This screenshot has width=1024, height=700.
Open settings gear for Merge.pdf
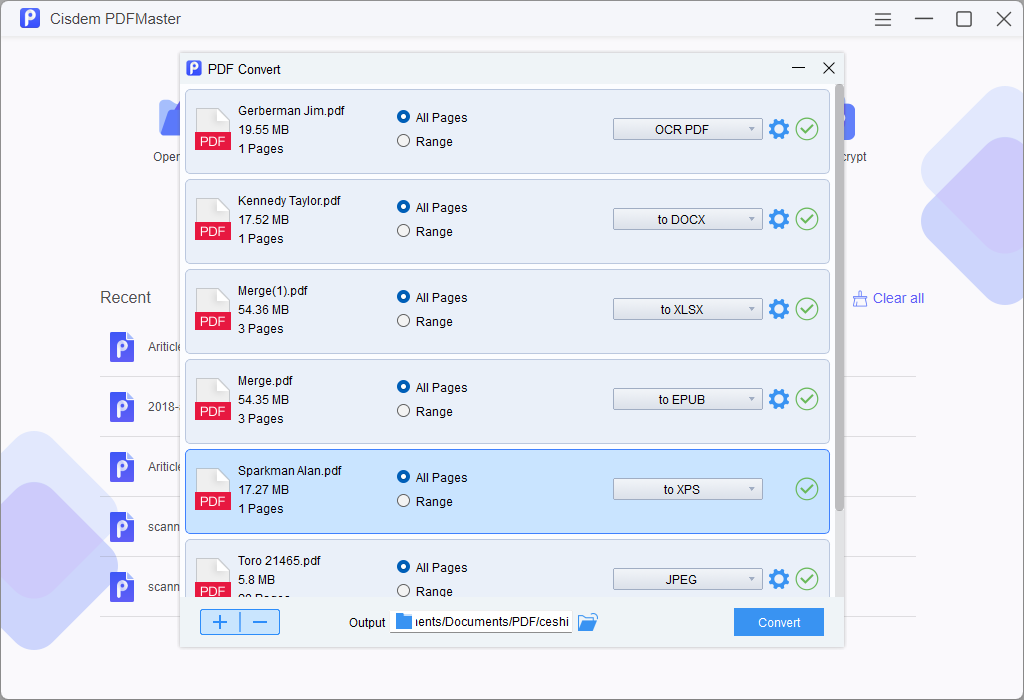point(779,399)
